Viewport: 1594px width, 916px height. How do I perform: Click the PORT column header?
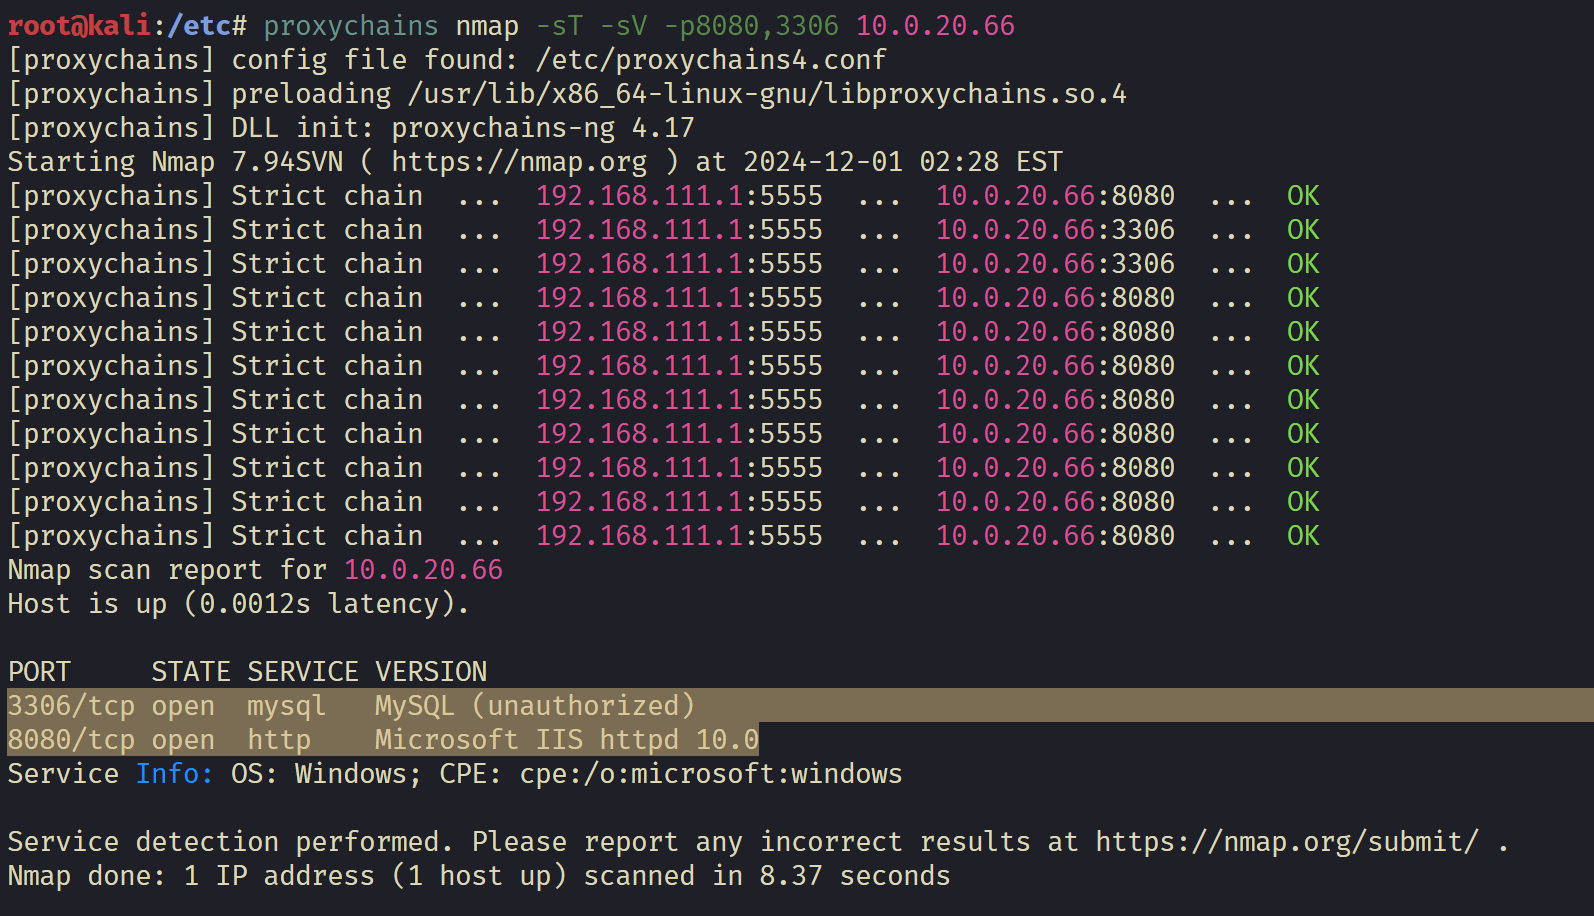click(39, 672)
